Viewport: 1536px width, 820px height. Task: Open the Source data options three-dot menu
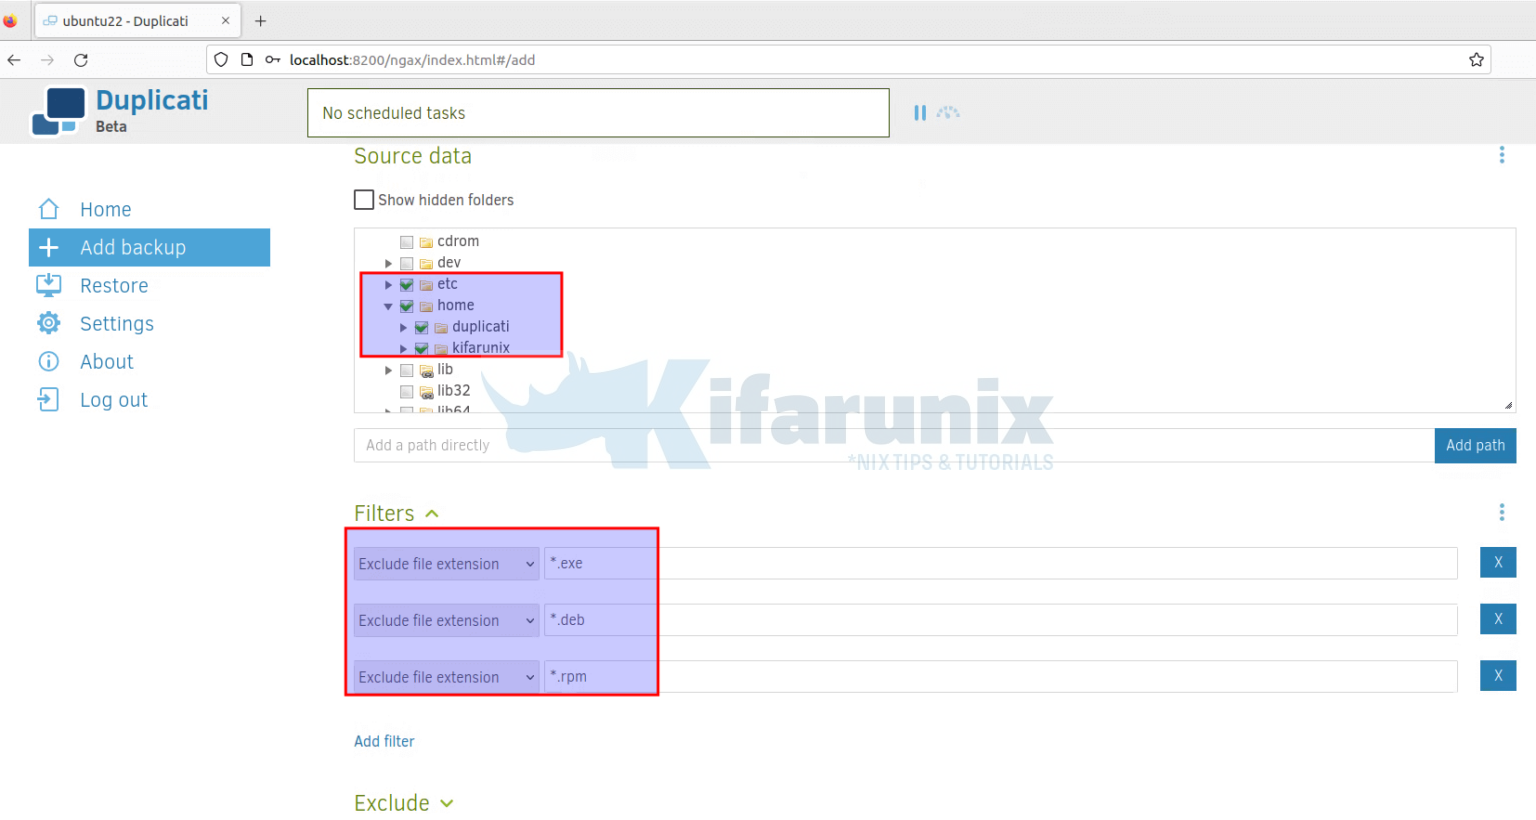tap(1501, 155)
